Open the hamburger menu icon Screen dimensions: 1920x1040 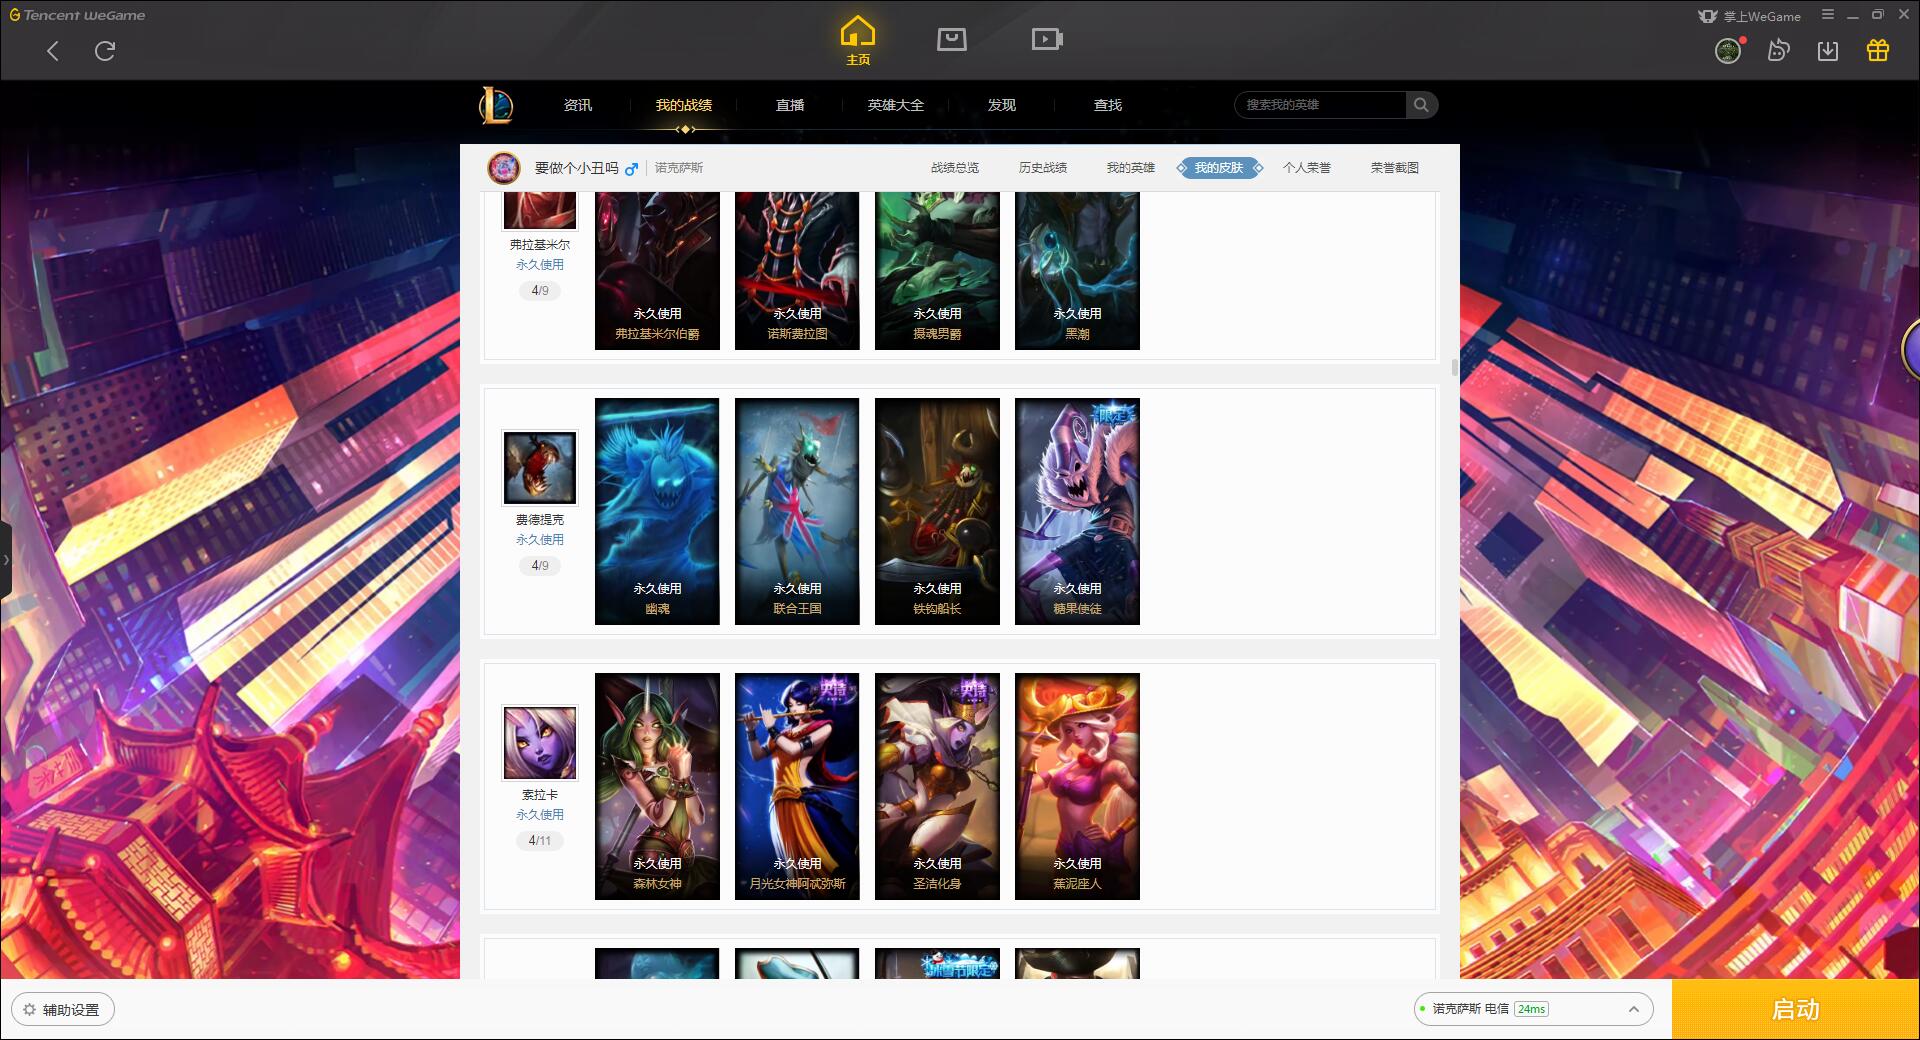click(1828, 15)
